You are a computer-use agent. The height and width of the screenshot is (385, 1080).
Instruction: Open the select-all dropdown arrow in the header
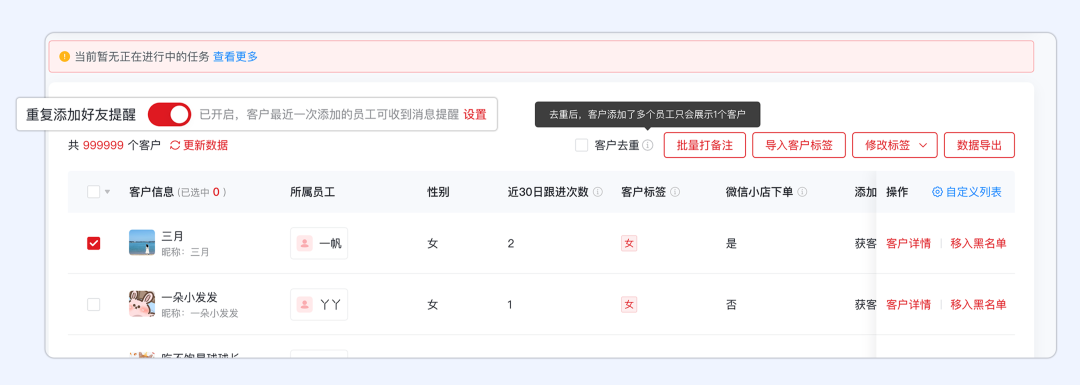tap(107, 193)
